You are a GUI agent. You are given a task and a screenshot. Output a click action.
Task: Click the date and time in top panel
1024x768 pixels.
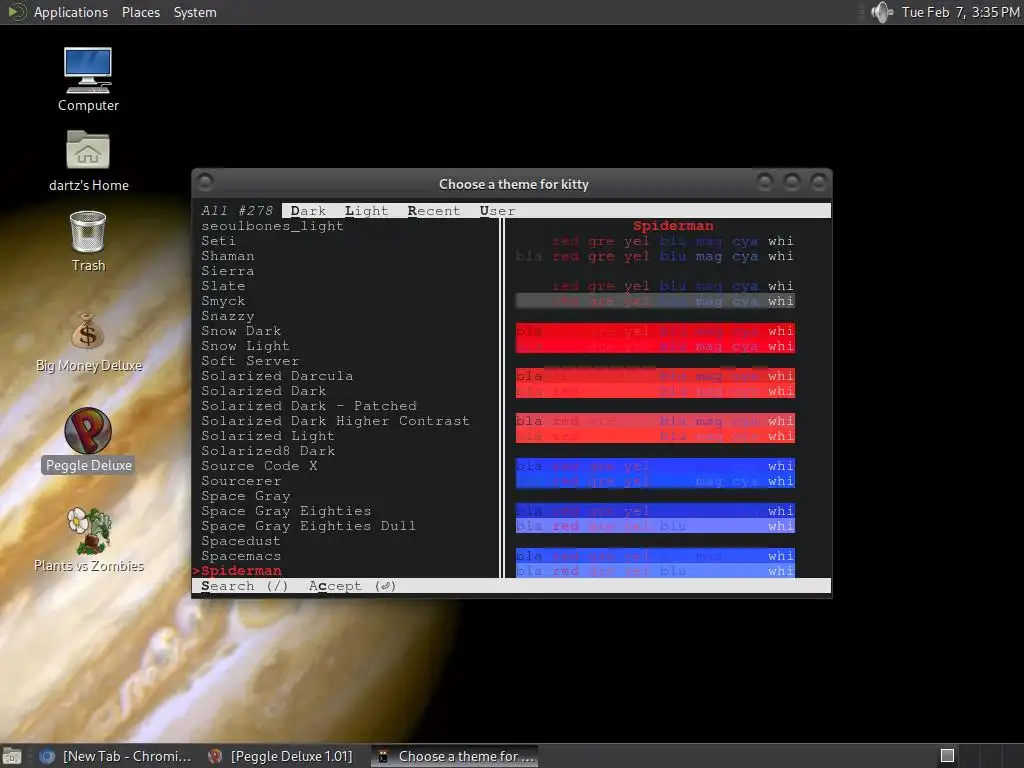pos(960,12)
